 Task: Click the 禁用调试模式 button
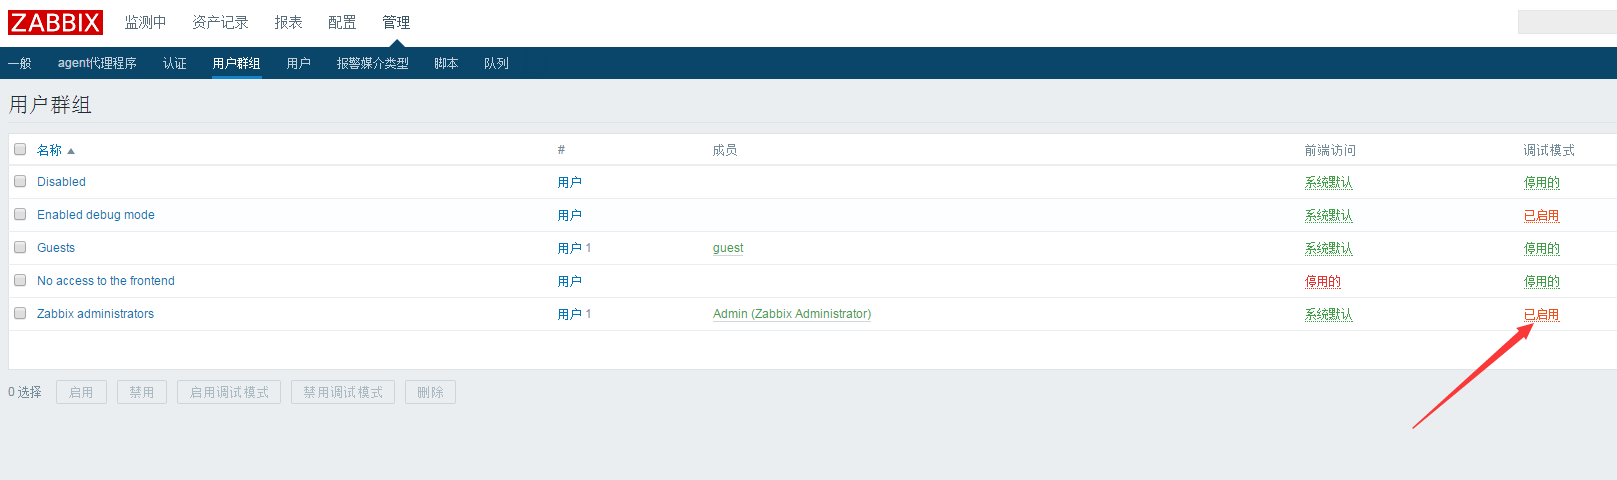pyautogui.click(x=343, y=392)
